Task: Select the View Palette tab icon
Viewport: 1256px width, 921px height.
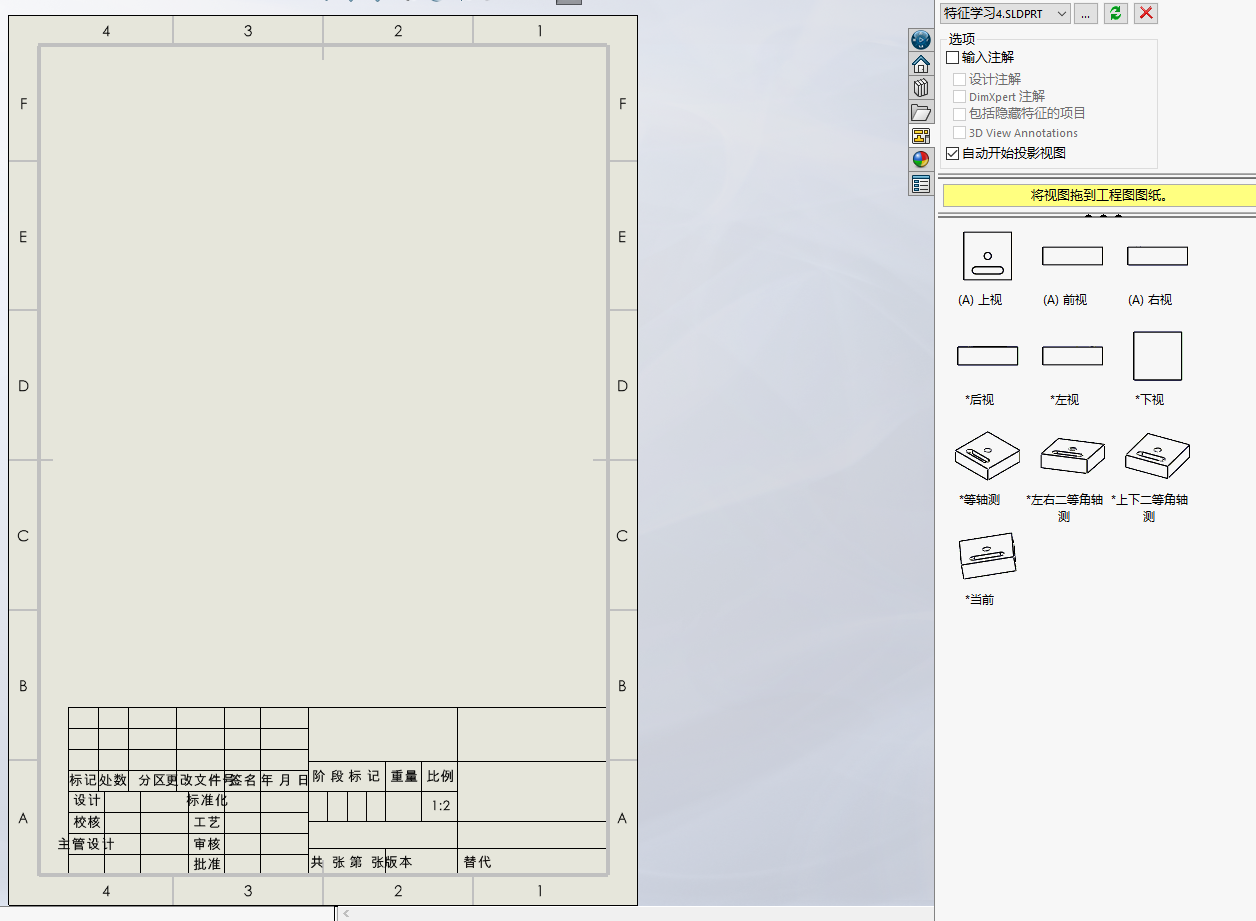Action: click(921, 136)
